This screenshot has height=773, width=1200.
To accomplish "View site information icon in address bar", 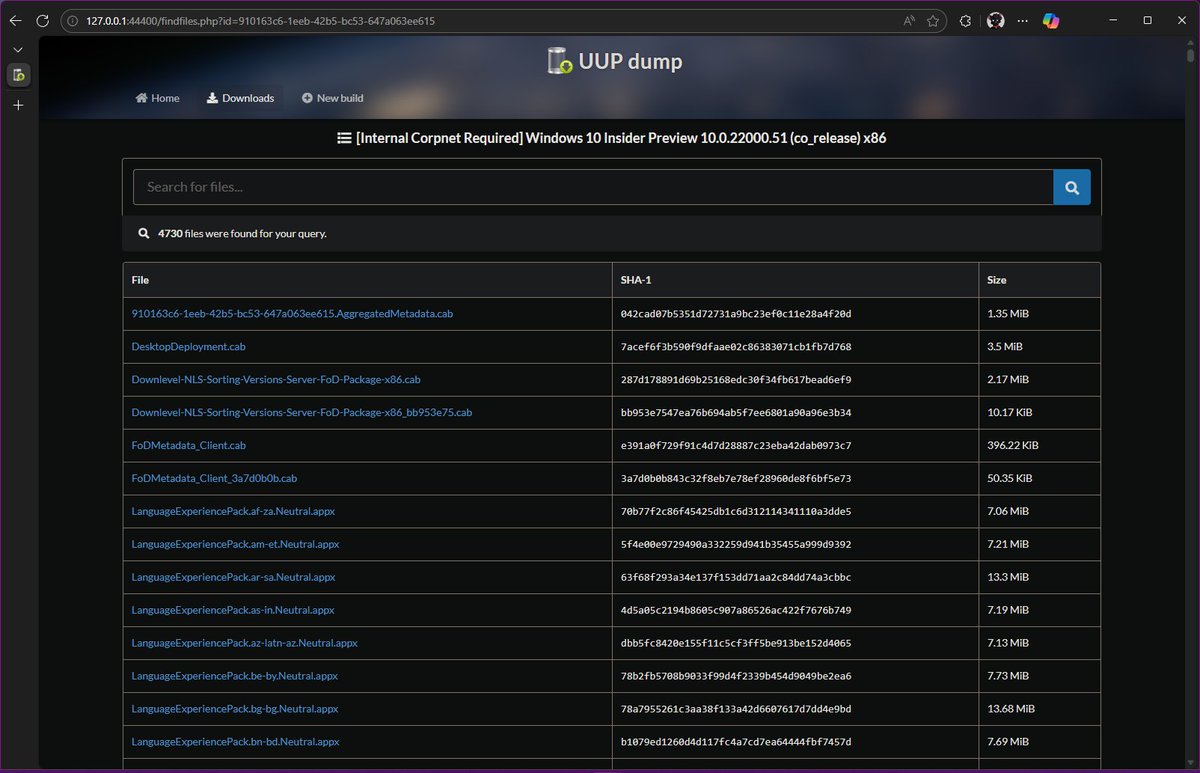I will [74, 20].
